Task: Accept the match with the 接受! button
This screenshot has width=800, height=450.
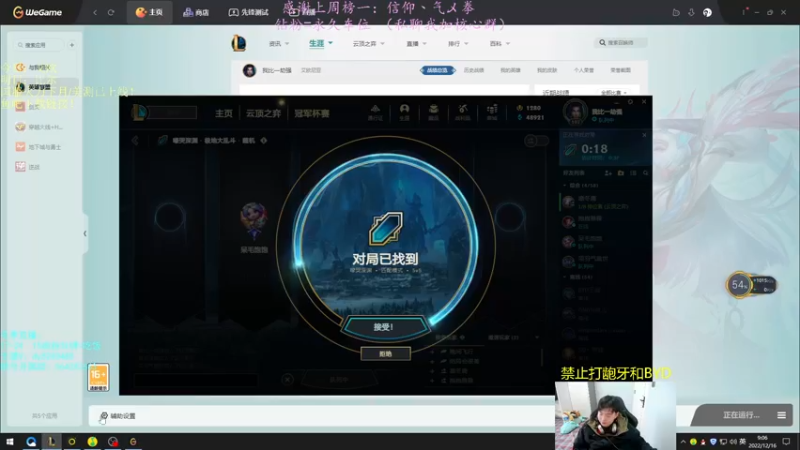Action: point(385,327)
